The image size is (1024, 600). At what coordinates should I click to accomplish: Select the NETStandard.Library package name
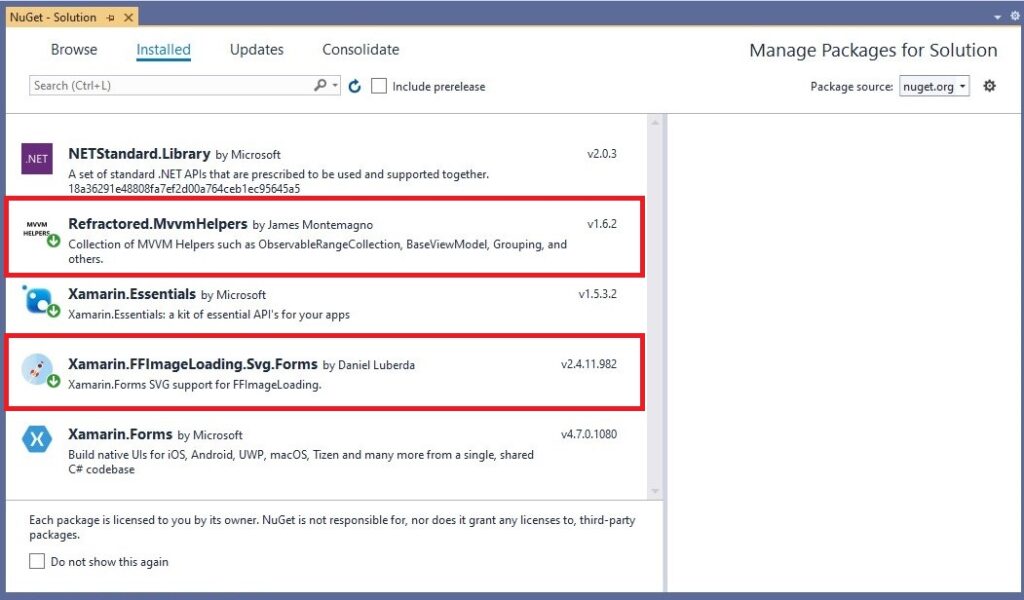pyautogui.click(x=139, y=154)
